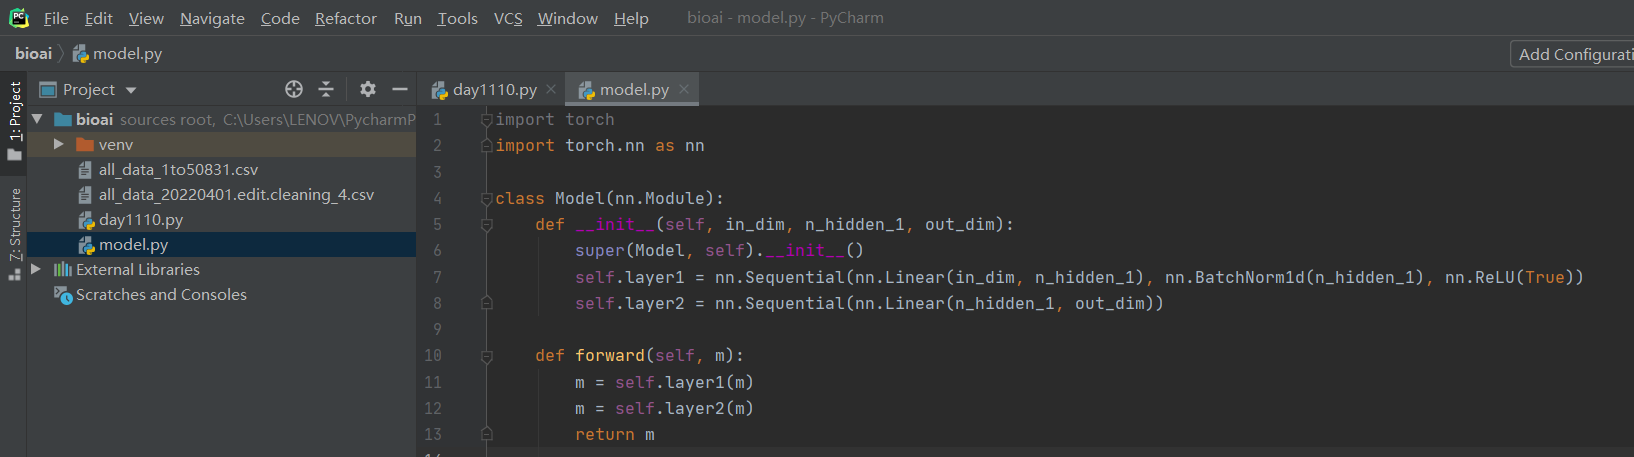Select model.py in project tree
Image resolution: width=1634 pixels, height=457 pixels.
click(x=222, y=245)
